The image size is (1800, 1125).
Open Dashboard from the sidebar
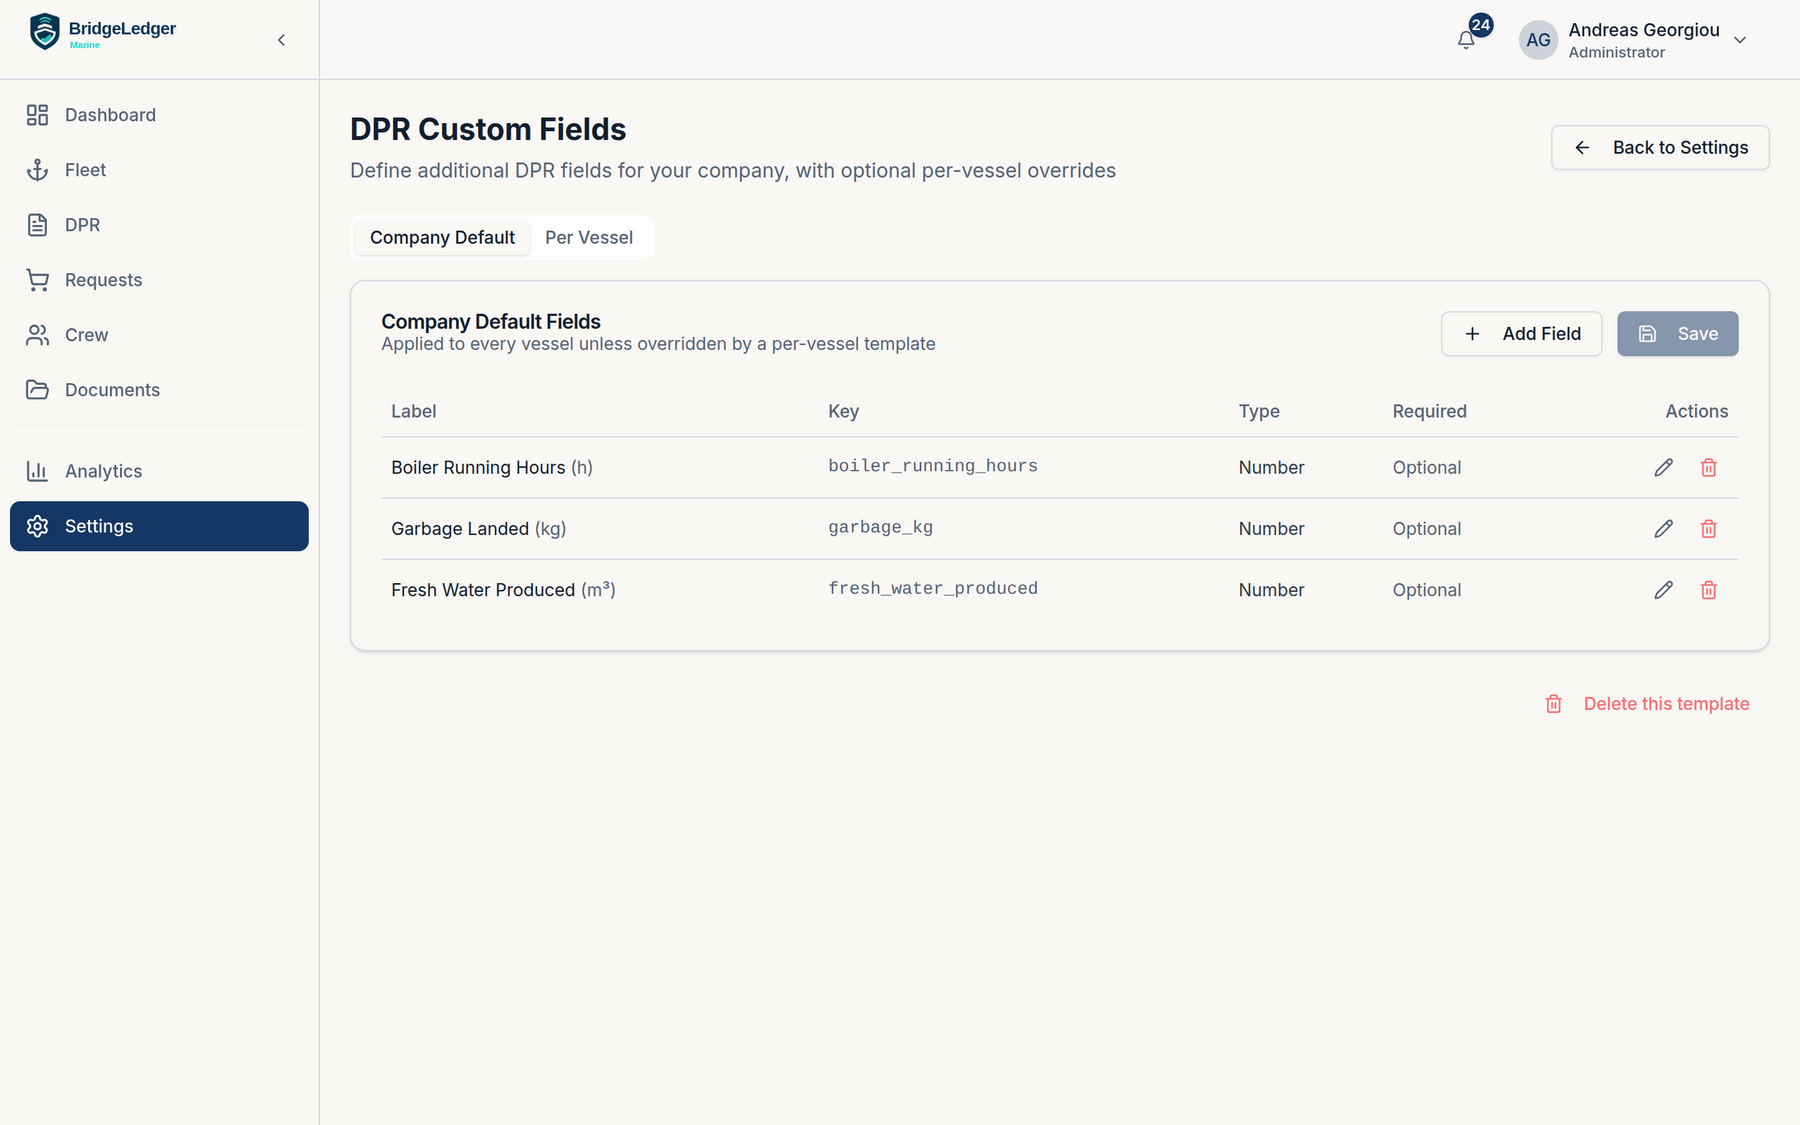click(x=159, y=115)
